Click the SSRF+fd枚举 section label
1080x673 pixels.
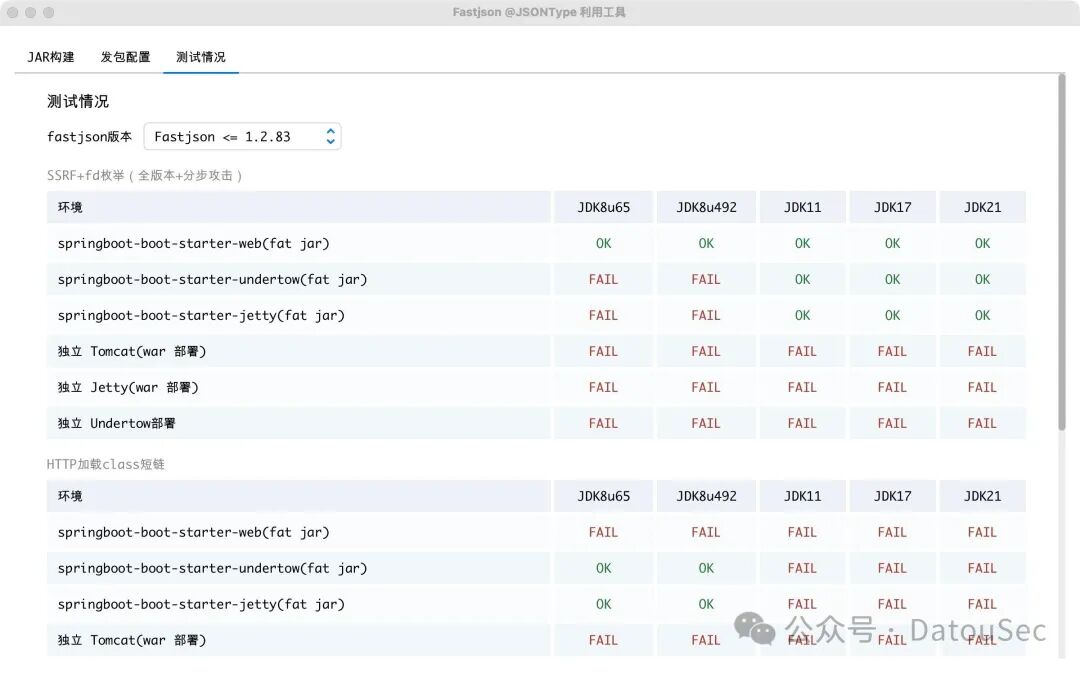[144, 175]
